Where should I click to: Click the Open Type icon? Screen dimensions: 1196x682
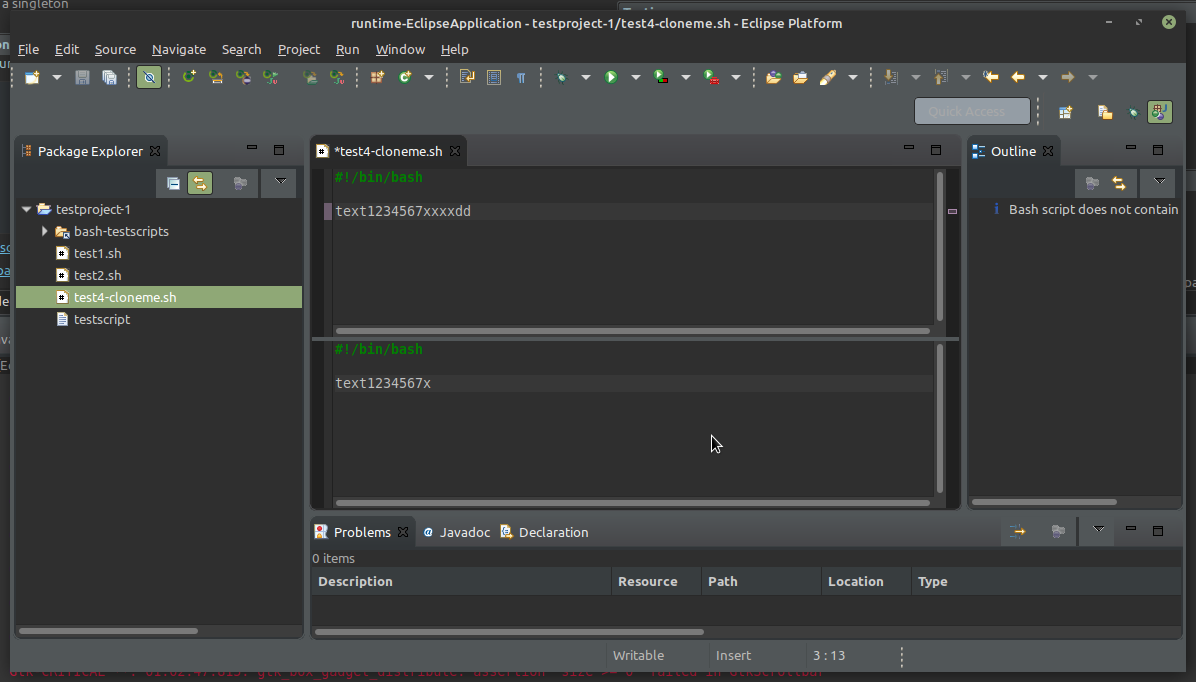point(773,77)
